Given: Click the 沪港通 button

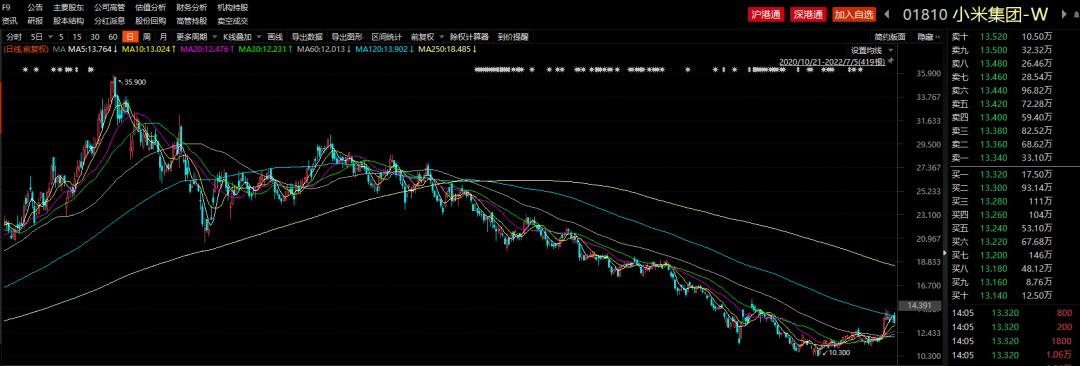Looking at the screenshot, I should 766,14.
